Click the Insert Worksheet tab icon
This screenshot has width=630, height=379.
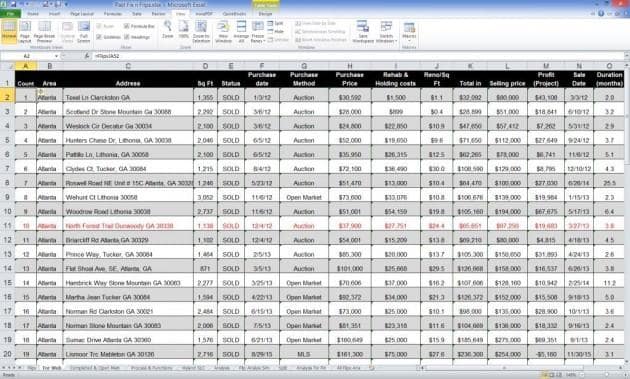372,368
